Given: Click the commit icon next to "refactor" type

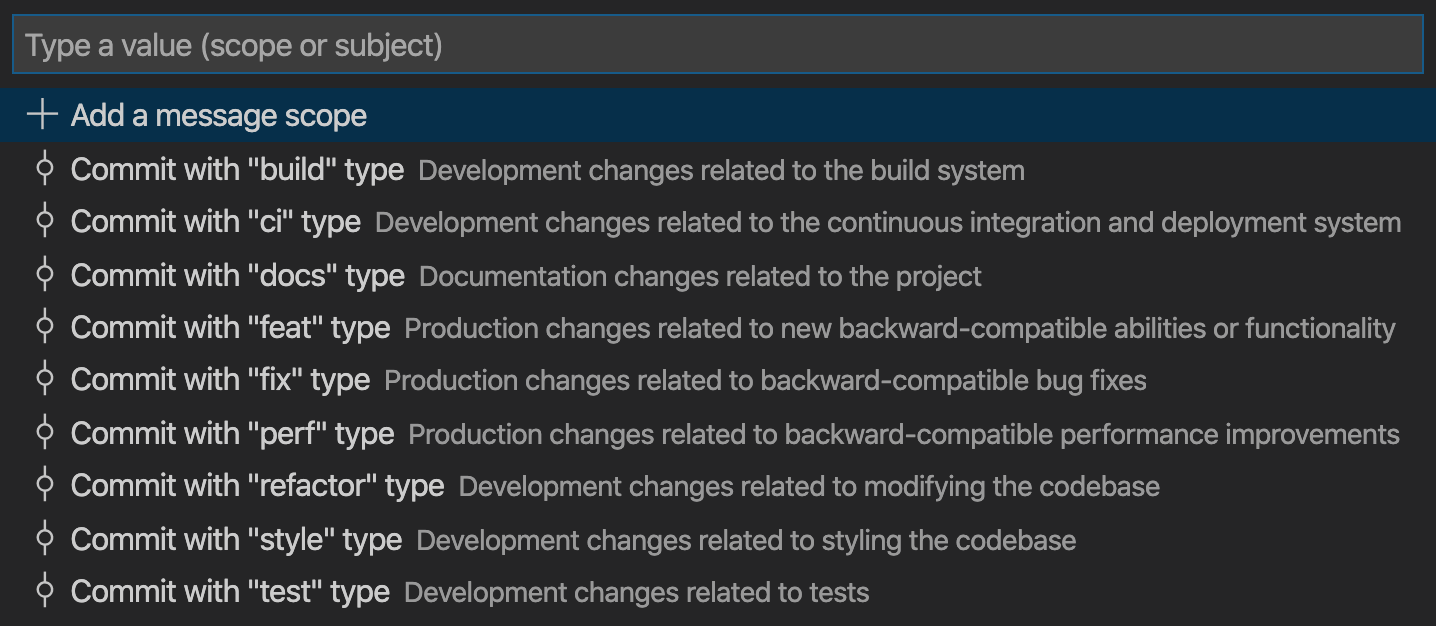Looking at the screenshot, I should coord(44,486).
